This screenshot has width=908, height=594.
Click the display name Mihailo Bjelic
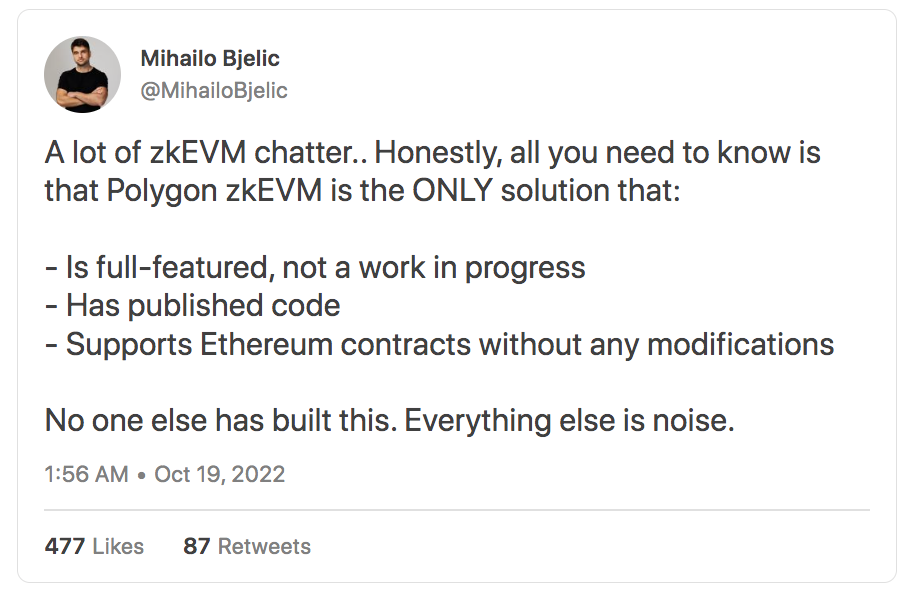[210, 58]
